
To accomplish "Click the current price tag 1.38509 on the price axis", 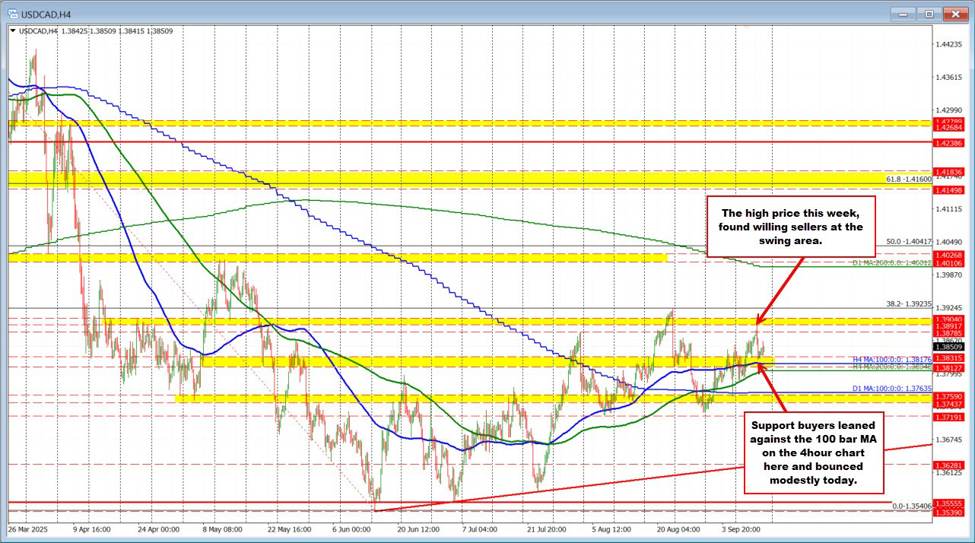I will tap(948, 347).
